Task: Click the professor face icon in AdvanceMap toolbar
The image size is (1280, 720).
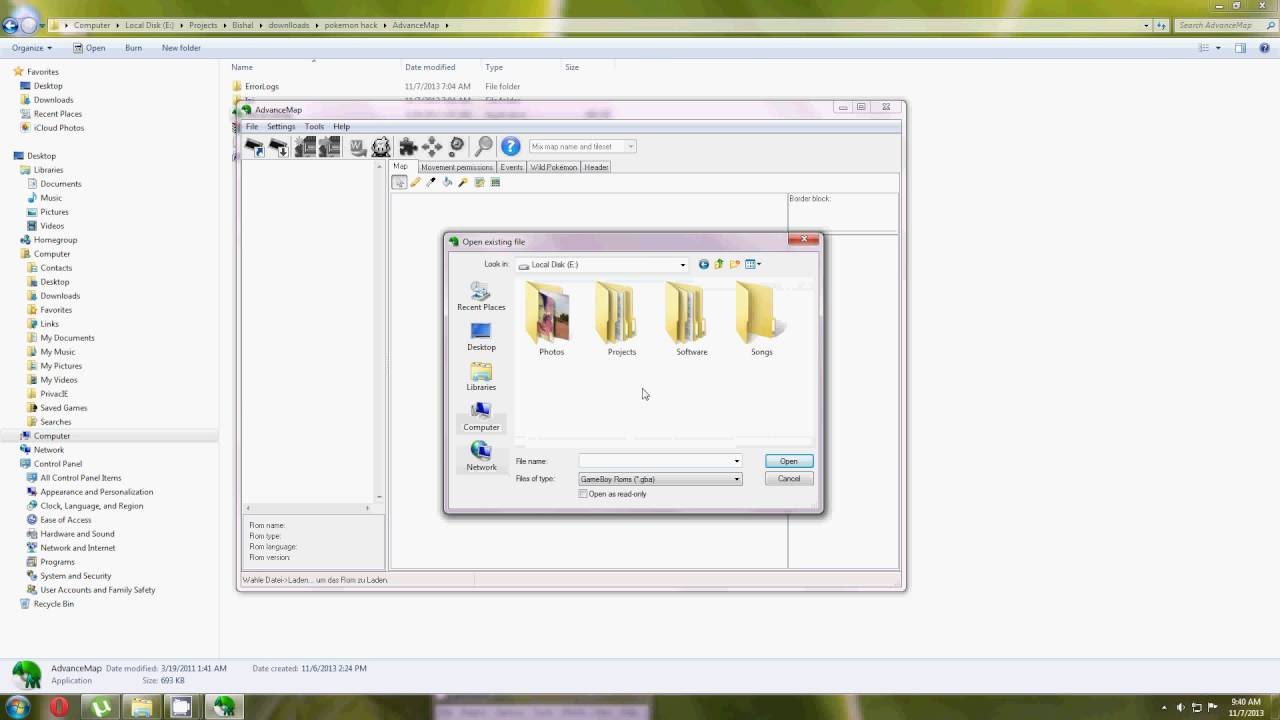Action: [x=381, y=147]
